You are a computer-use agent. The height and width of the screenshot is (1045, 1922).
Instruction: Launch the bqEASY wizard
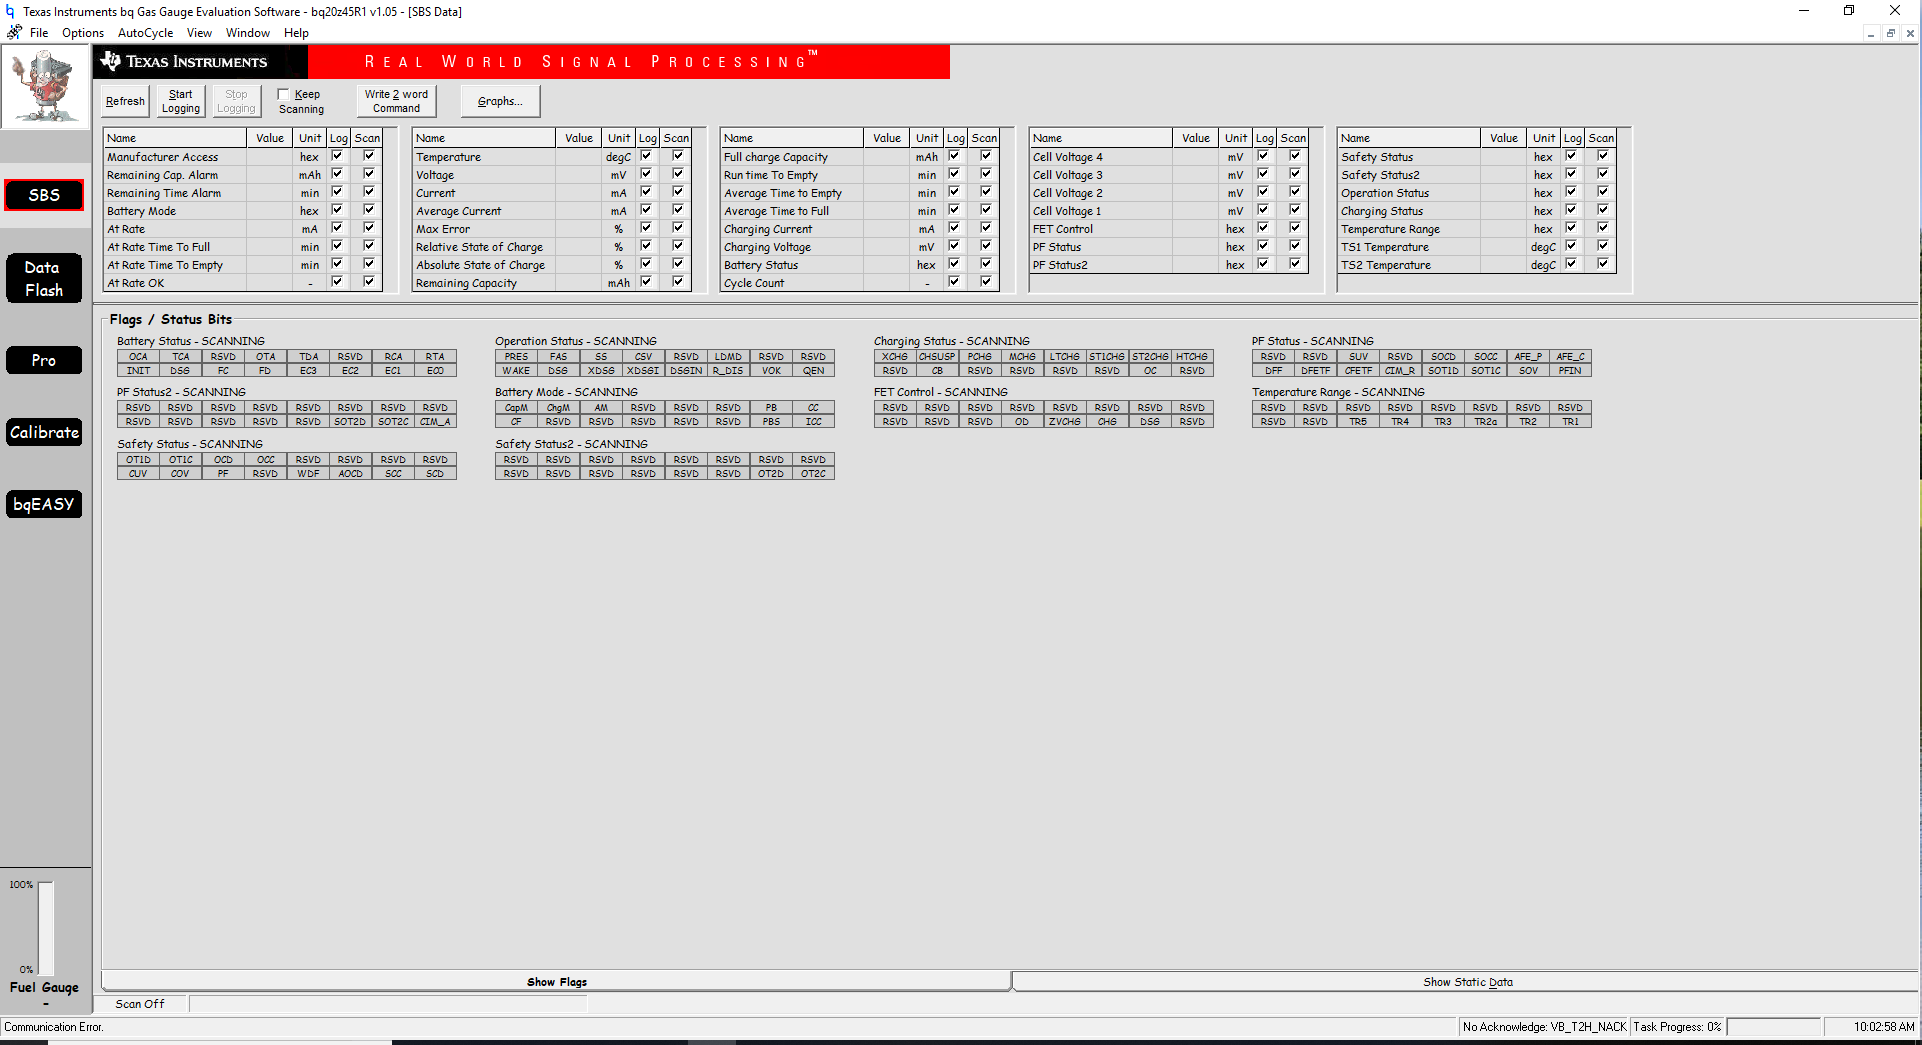(44, 504)
